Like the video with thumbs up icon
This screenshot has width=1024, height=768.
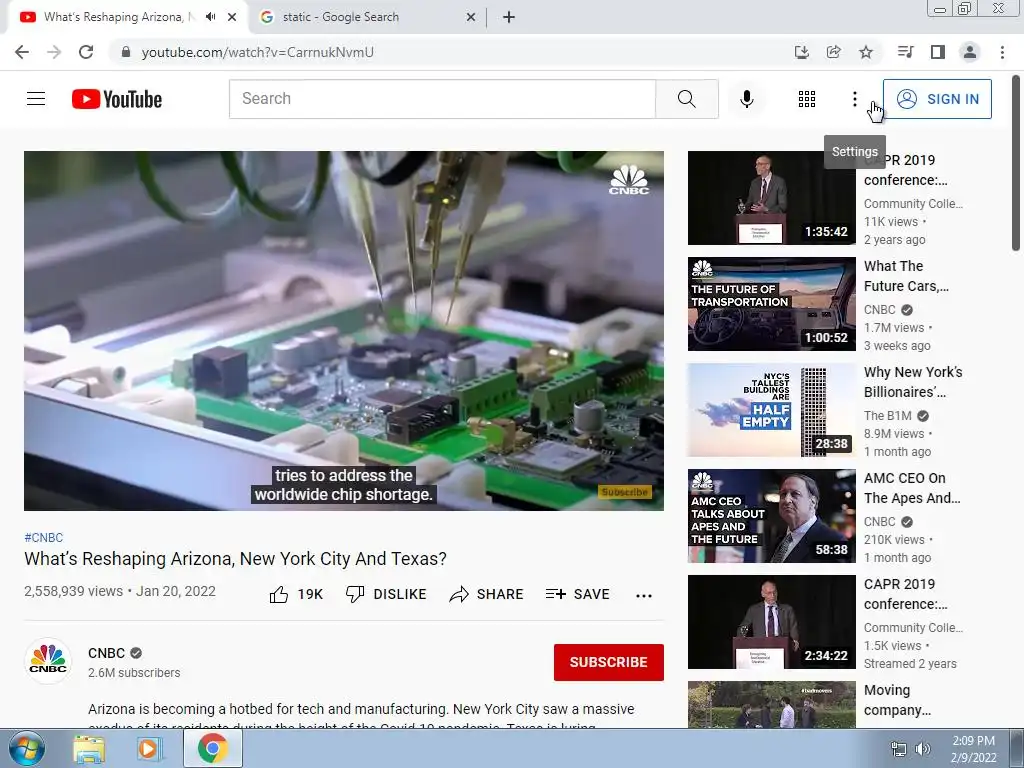pyautogui.click(x=279, y=594)
